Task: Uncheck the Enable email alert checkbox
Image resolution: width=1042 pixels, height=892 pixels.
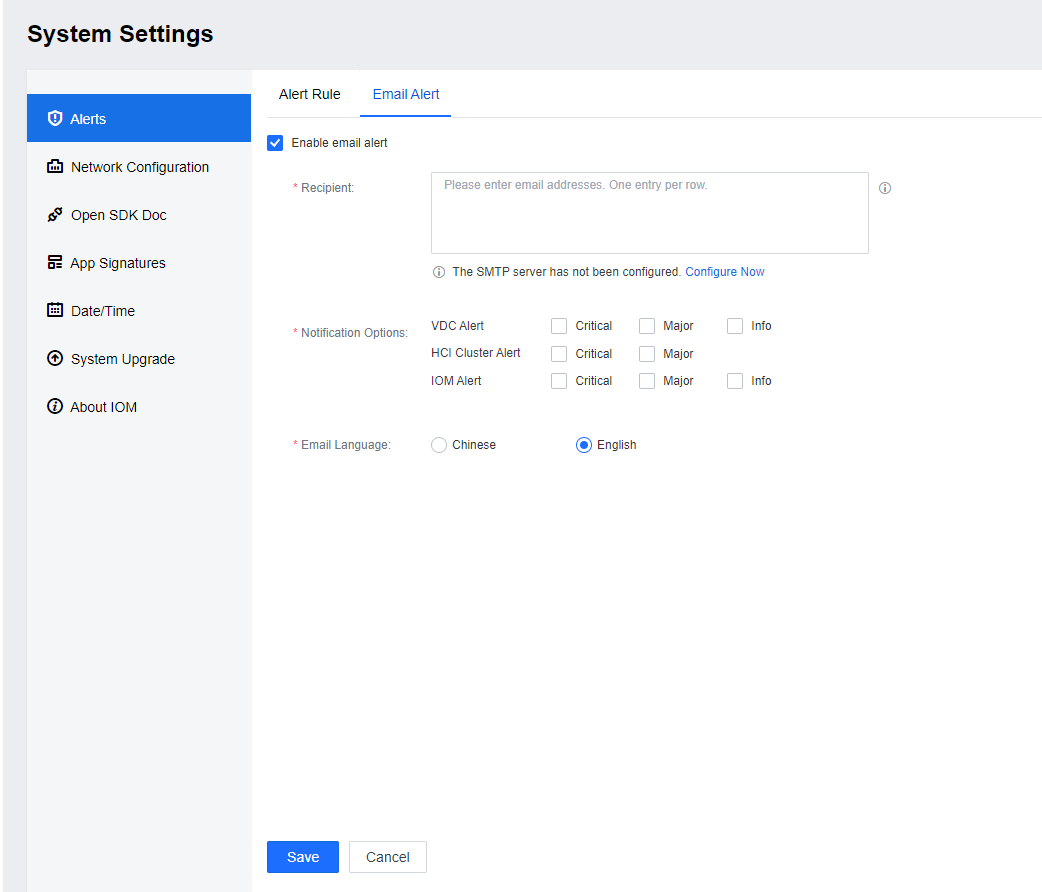Action: click(276, 143)
